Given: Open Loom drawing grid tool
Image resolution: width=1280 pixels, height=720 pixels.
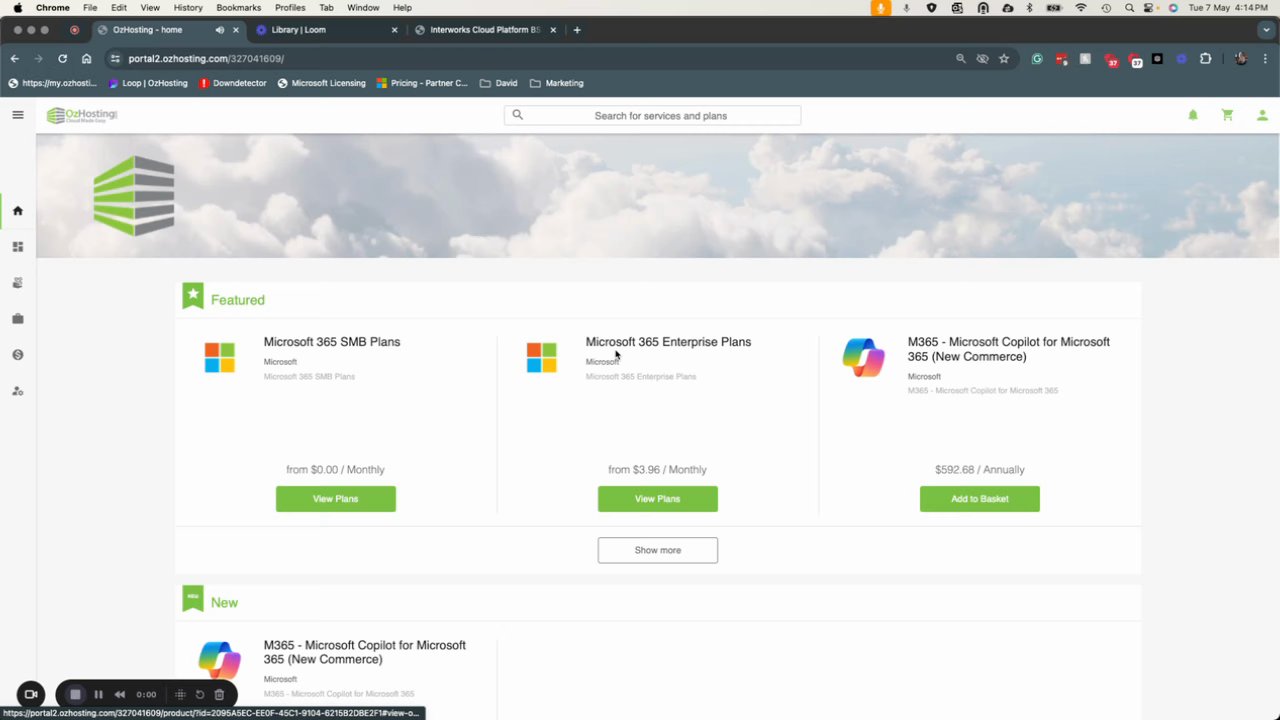Looking at the screenshot, I should click(x=180, y=694).
